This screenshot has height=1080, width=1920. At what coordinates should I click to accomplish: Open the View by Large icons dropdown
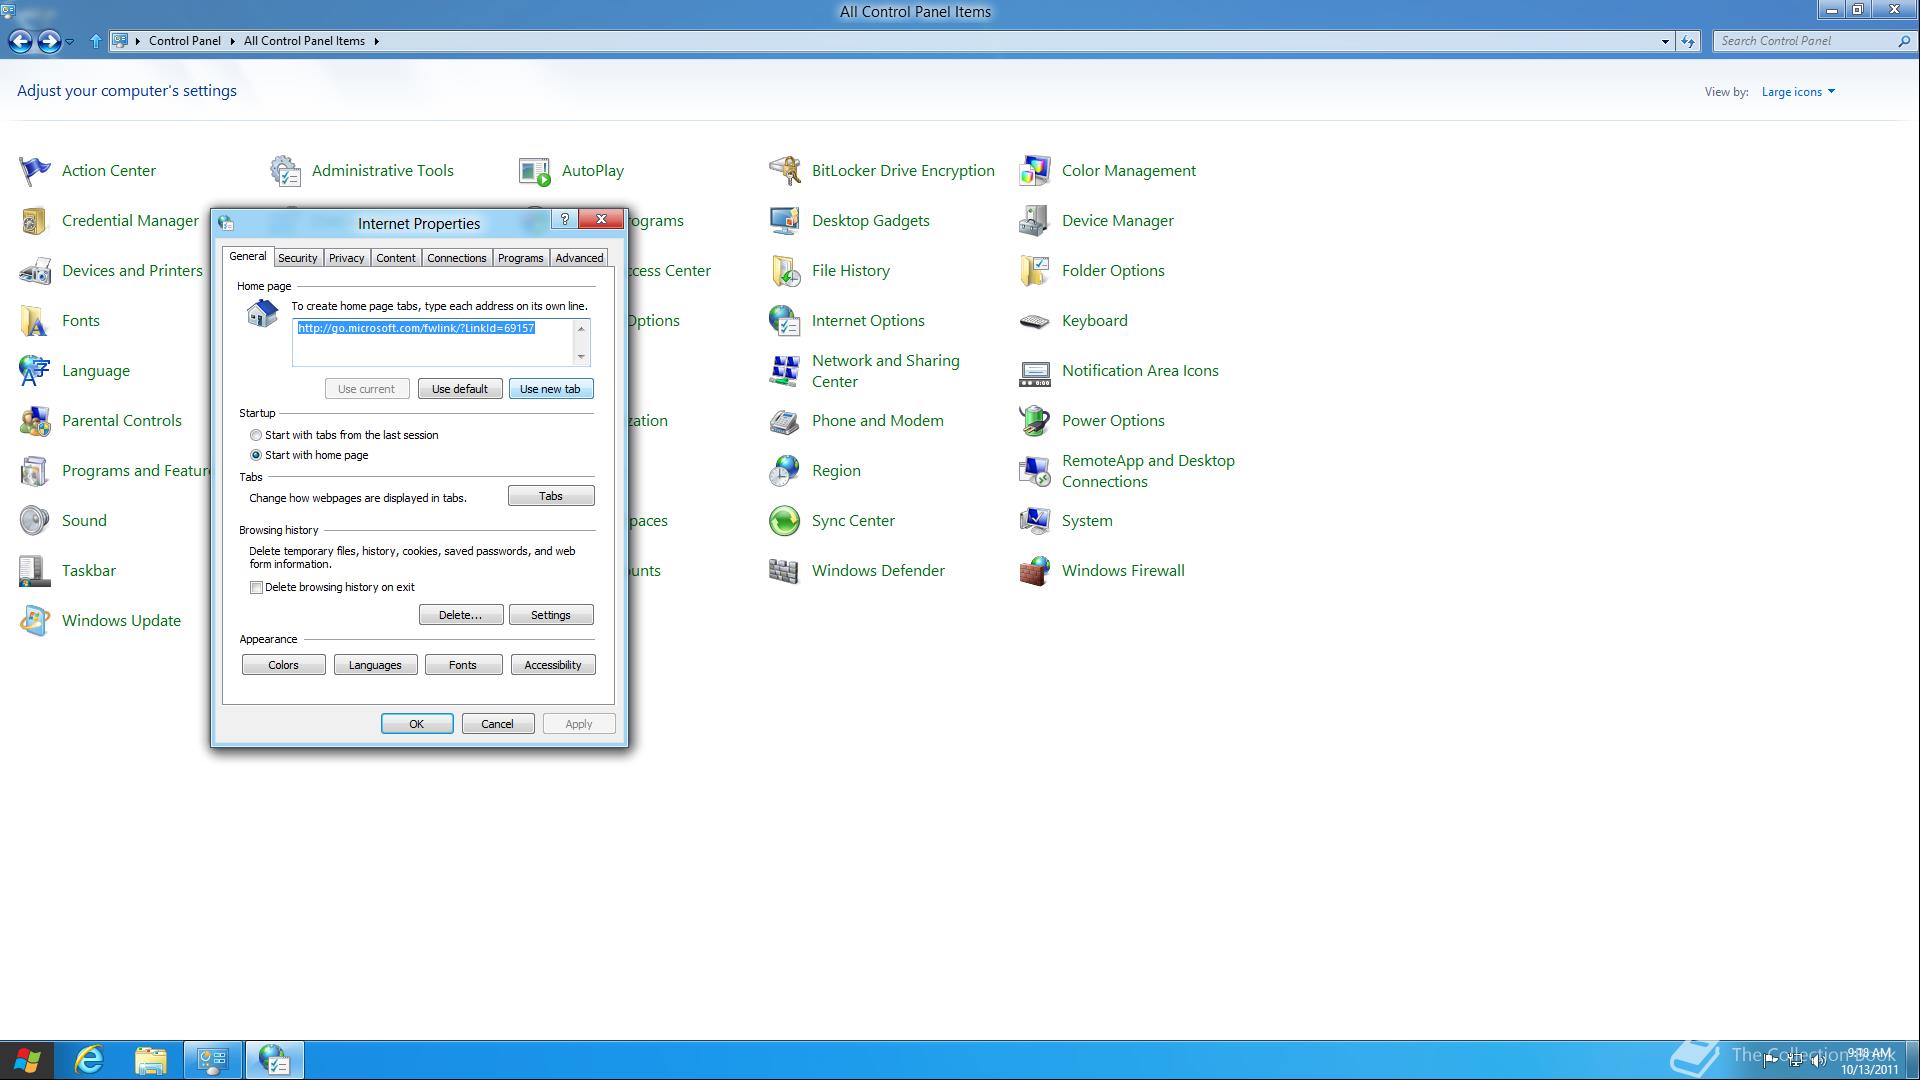click(x=1798, y=92)
